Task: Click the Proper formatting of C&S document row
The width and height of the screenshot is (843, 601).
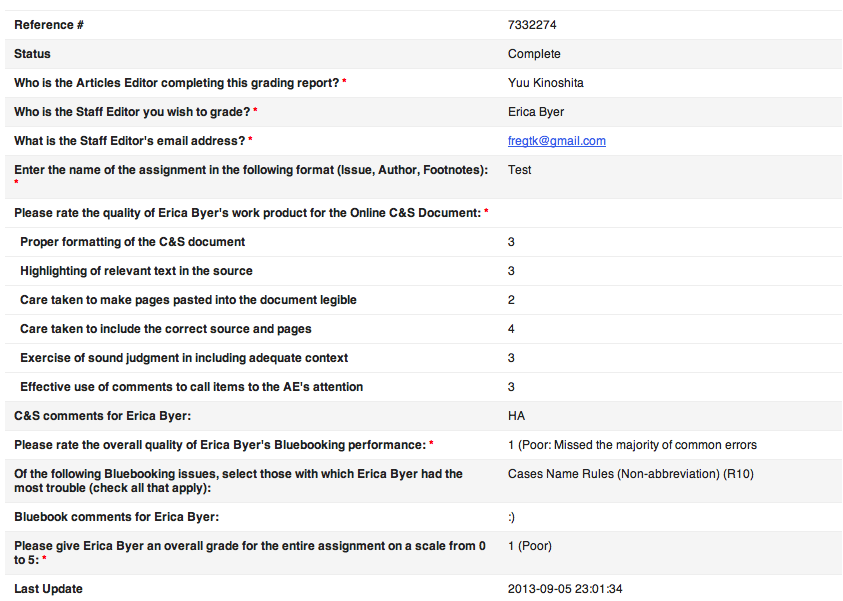Action: 423,242
